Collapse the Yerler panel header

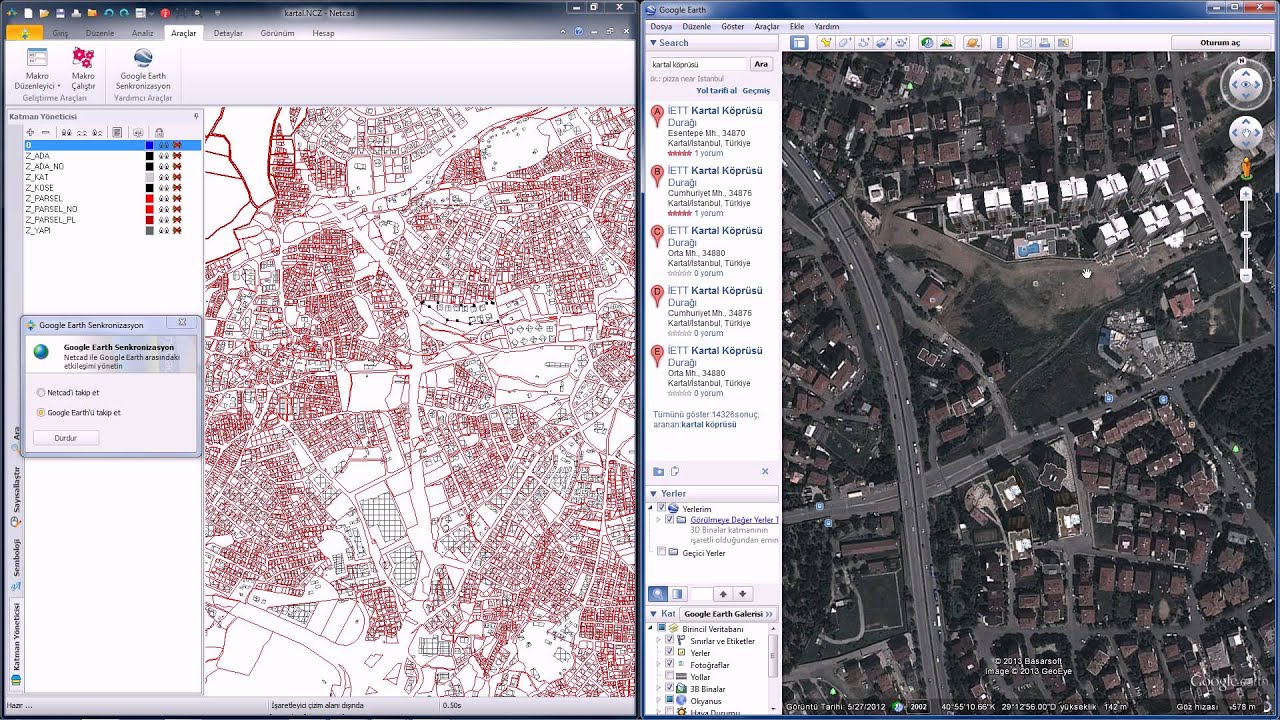[653, 493]
